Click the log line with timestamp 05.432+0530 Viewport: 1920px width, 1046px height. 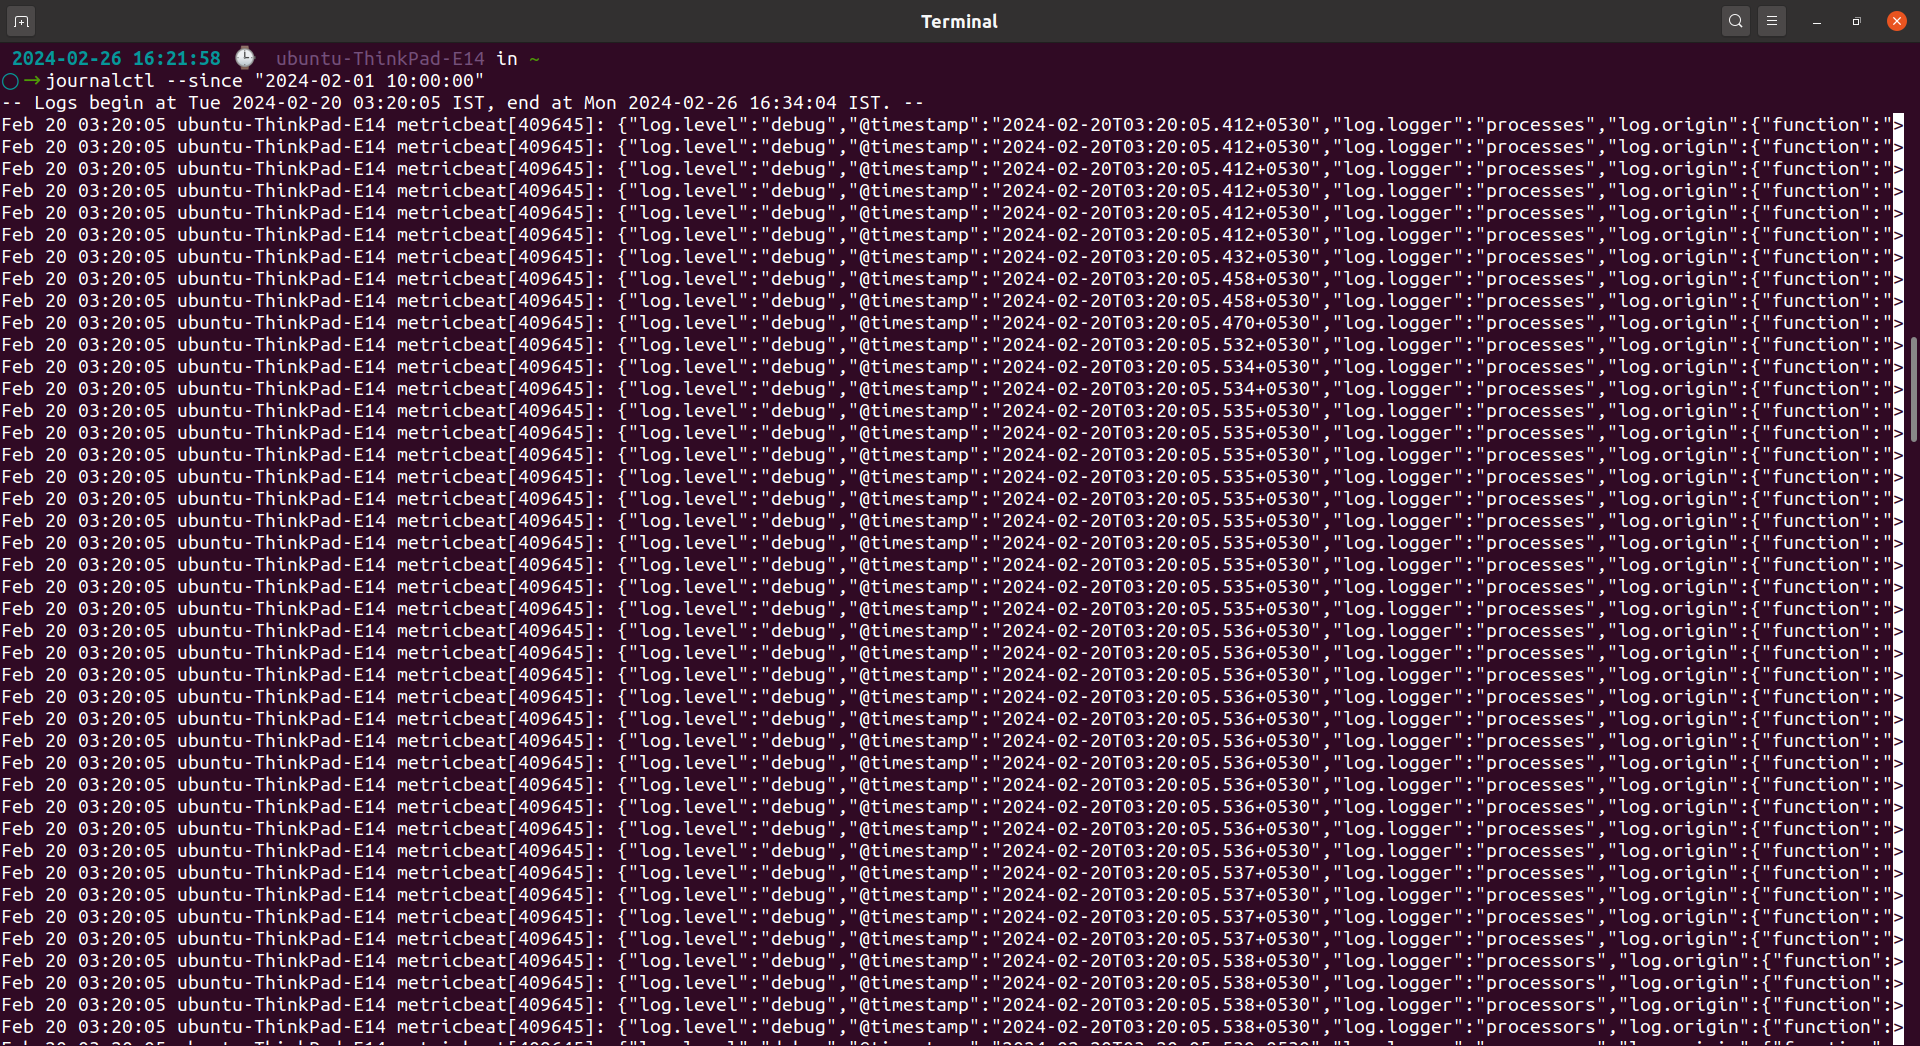click(x=950, y=257)
